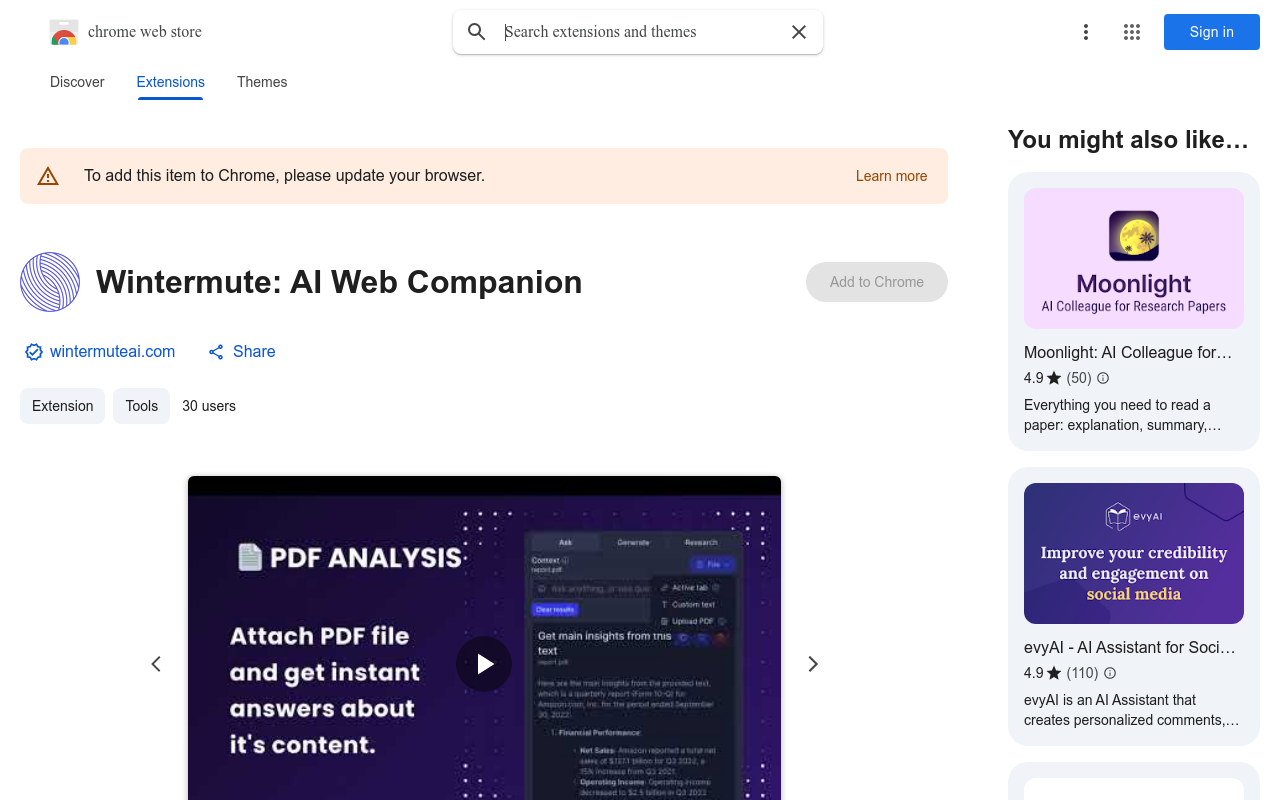Click the '30 users' text

(209, 406)
